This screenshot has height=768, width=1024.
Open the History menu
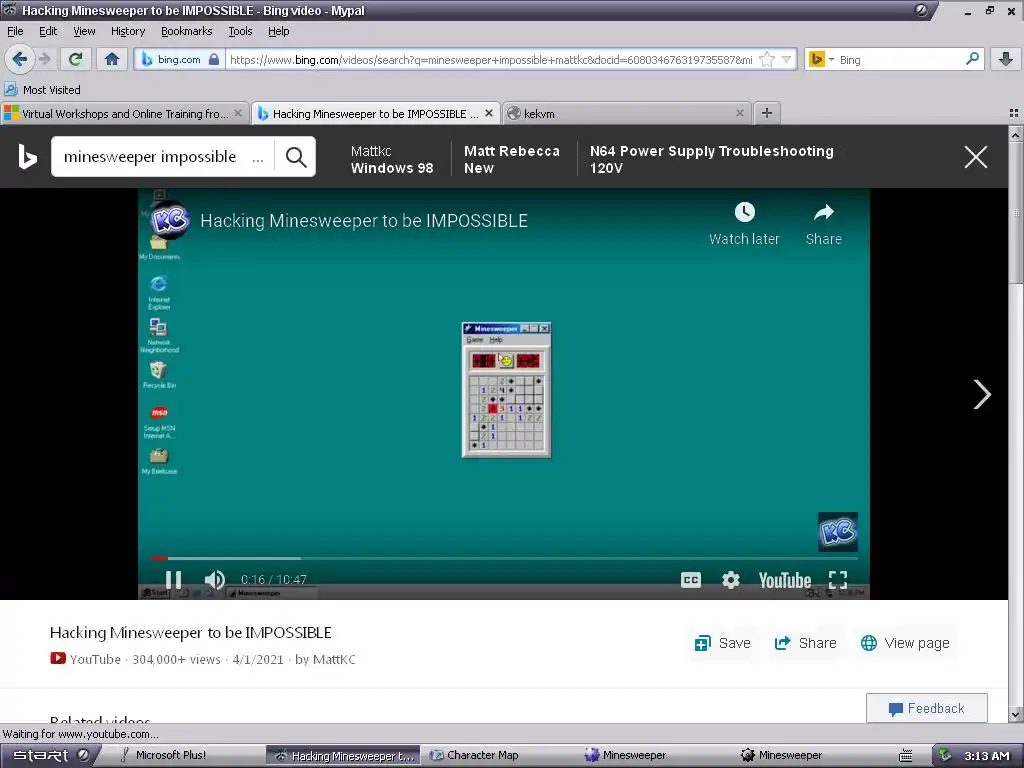click(127, 31)
